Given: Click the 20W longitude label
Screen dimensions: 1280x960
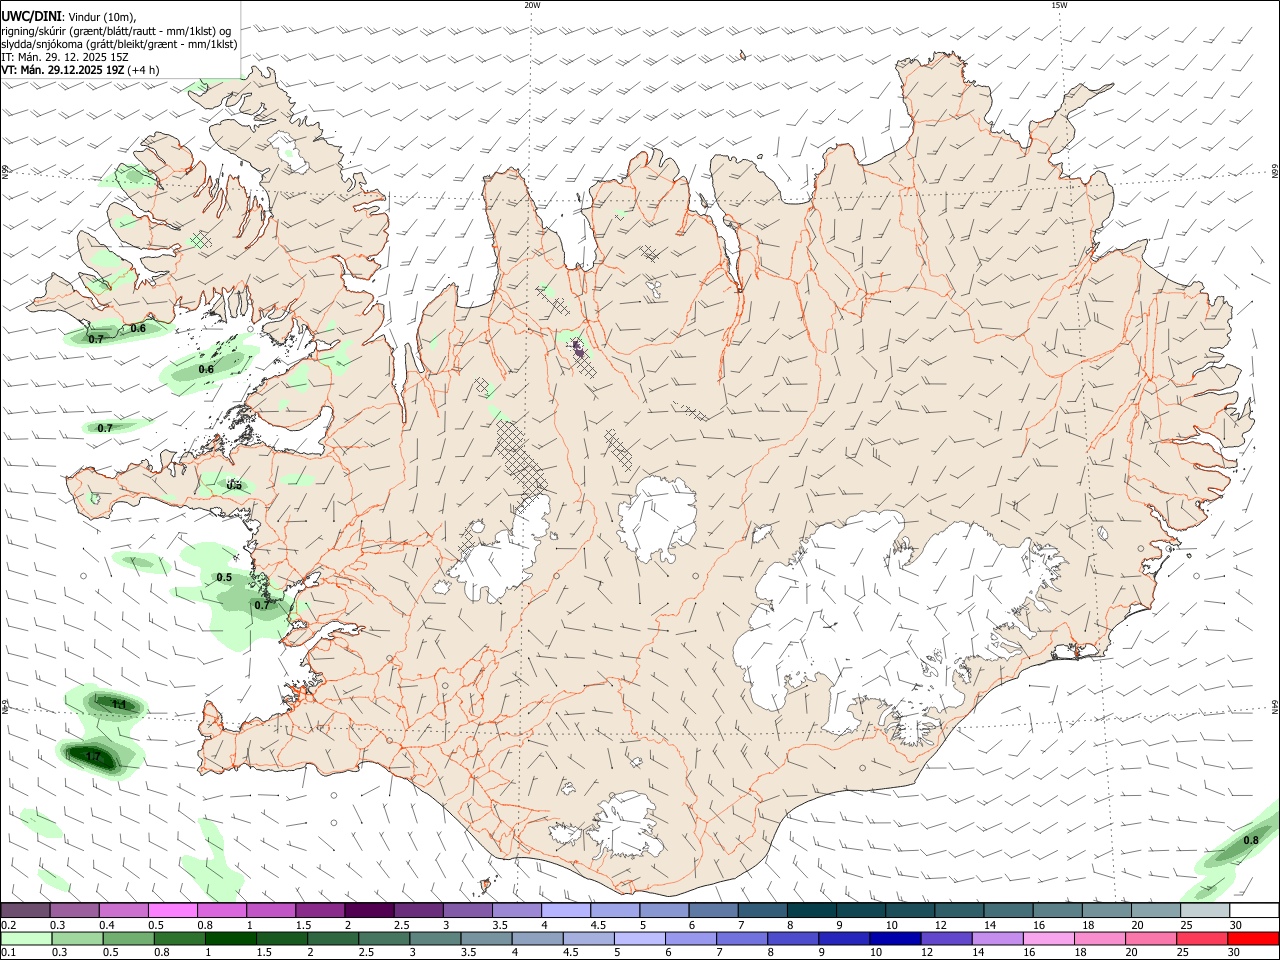Looking at the screenshot, I should click(532, 5).
